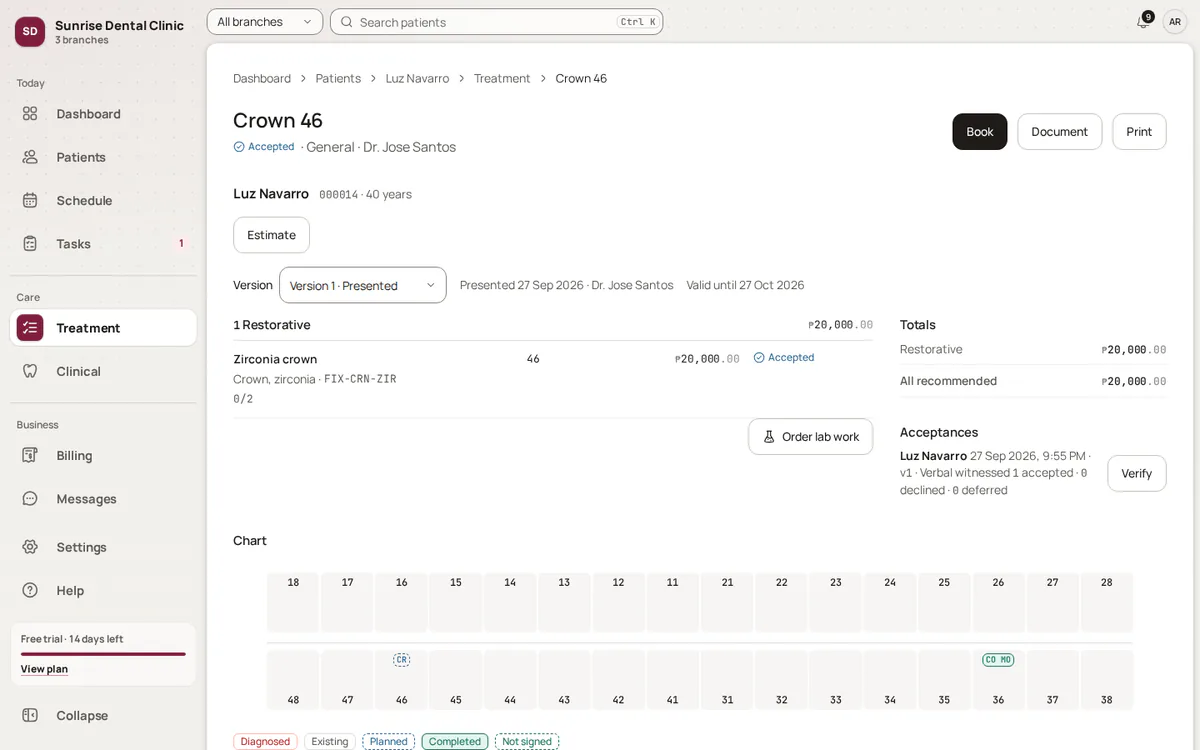
Task: Click the Zirconia crown row title
Action: click(275, 359)
